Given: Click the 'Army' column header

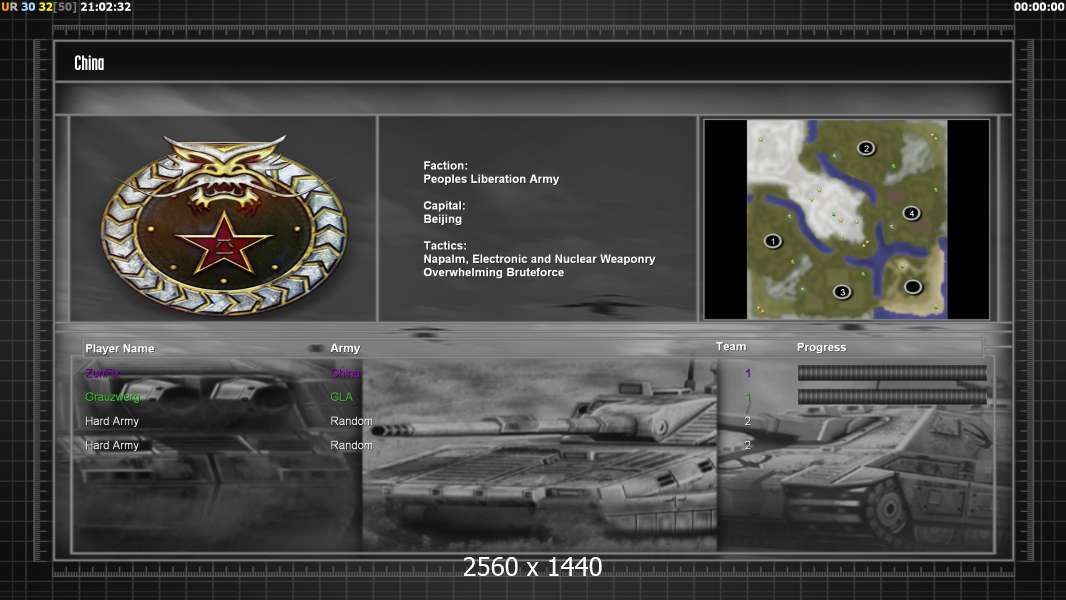Looking at the screenshot, I should pos(345,348).
